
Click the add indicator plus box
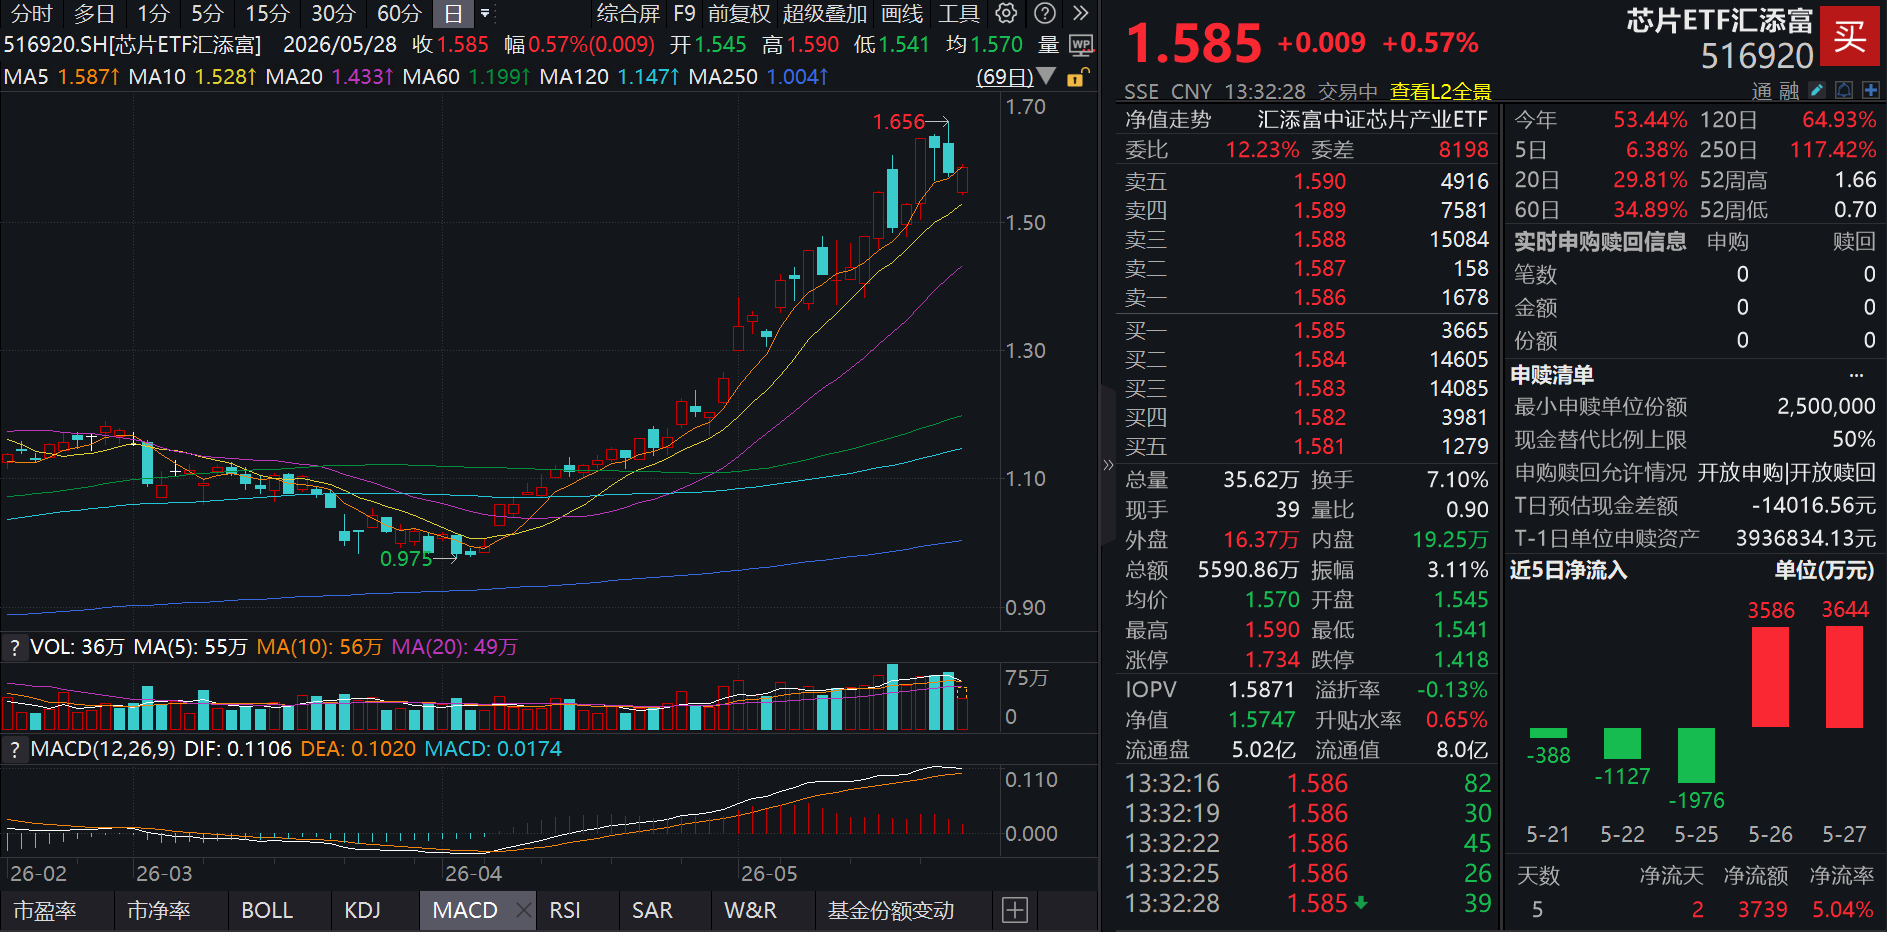coord(1015,910)
